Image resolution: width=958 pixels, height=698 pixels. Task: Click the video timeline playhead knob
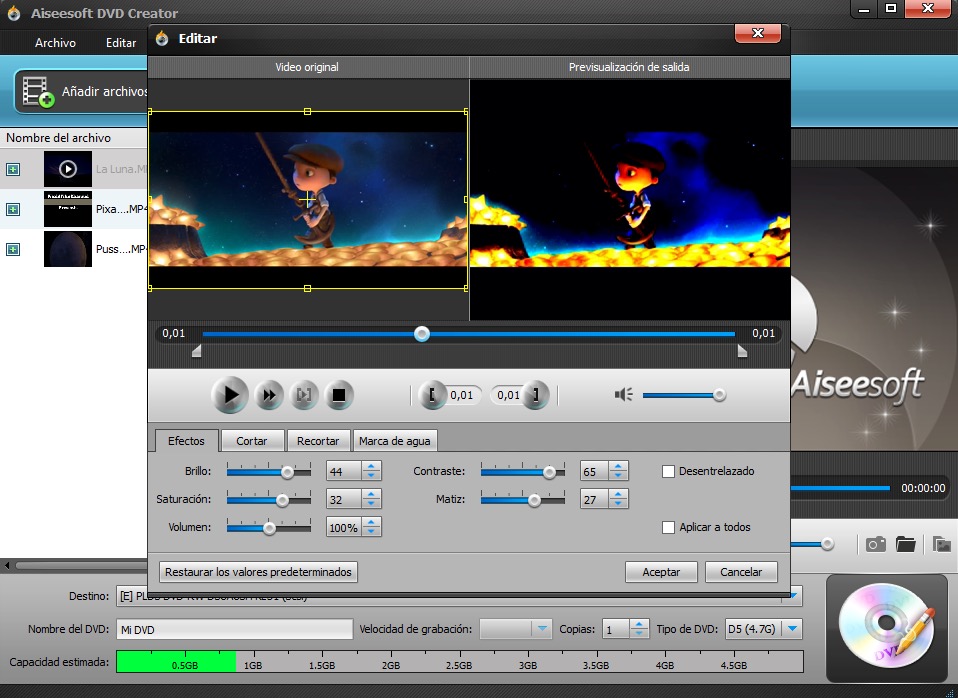[x=422, y=334]
